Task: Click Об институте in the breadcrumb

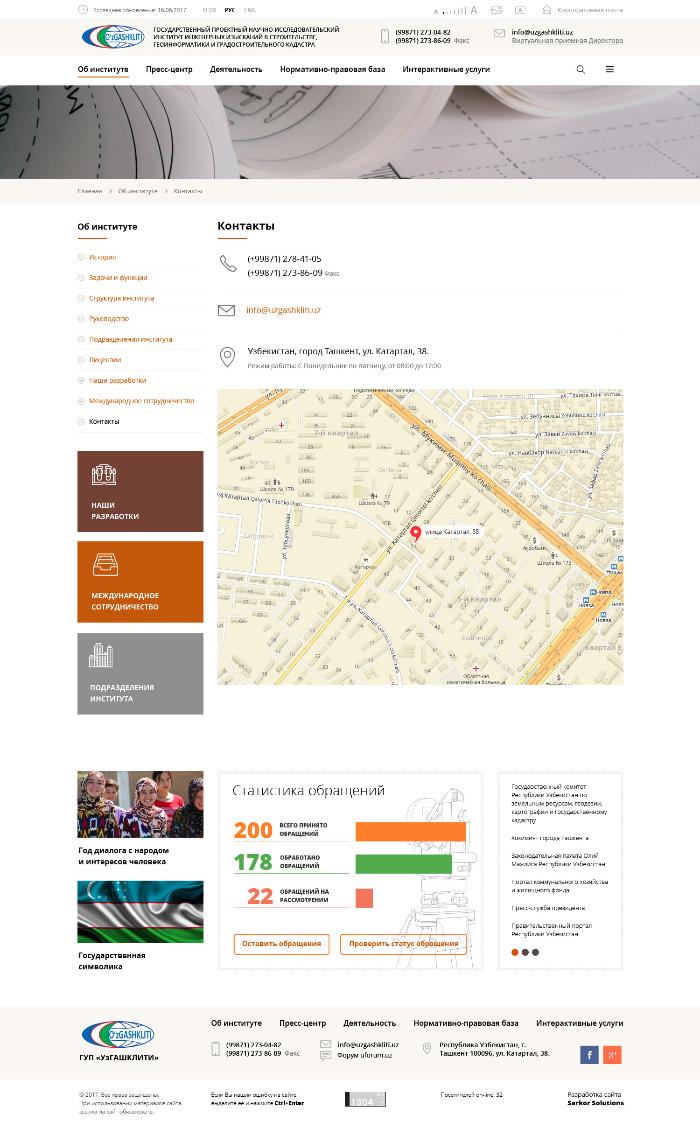Action: coord(137,191)
